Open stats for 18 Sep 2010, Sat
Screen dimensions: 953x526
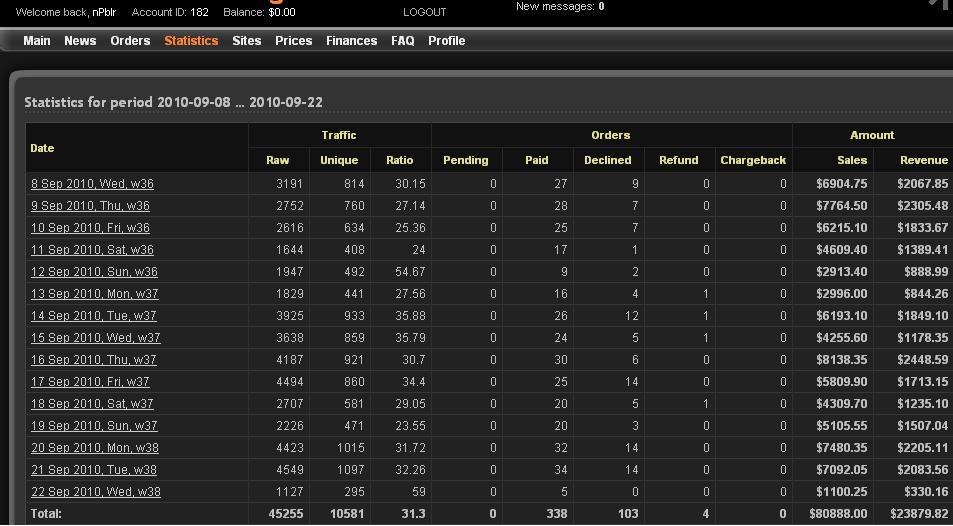(92, 403)
